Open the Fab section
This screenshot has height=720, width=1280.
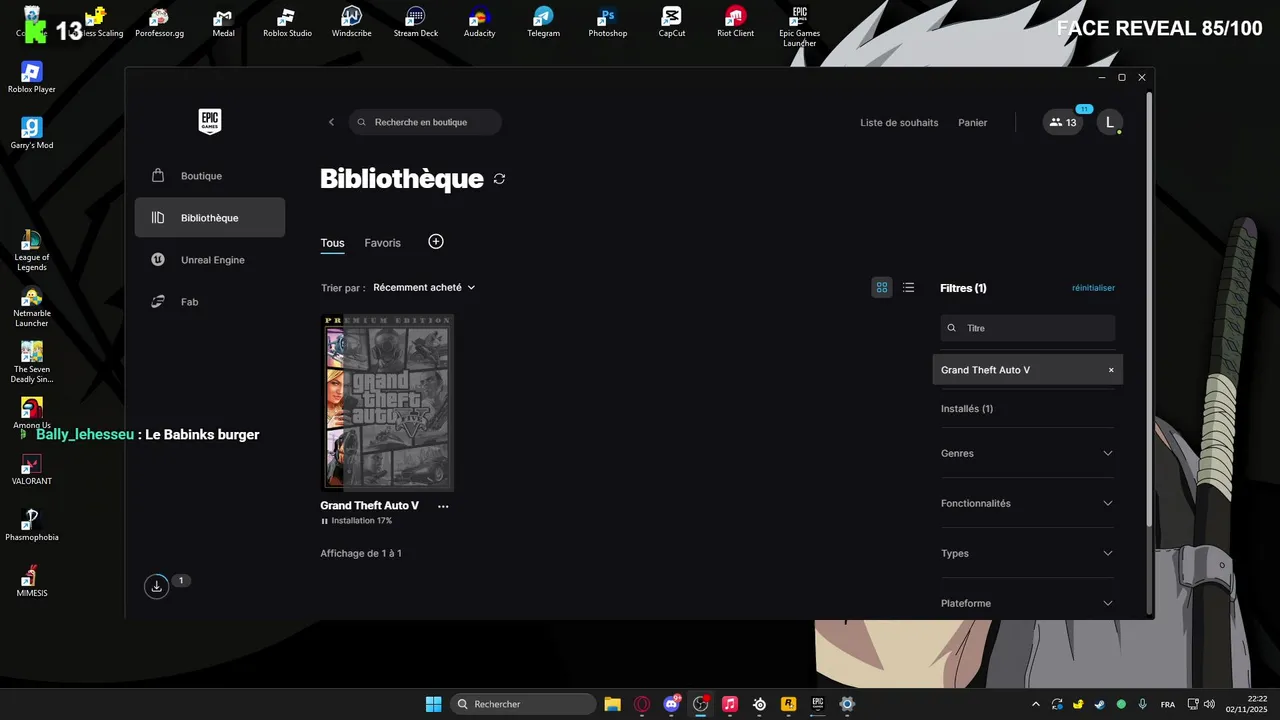[x=210, y=302]
